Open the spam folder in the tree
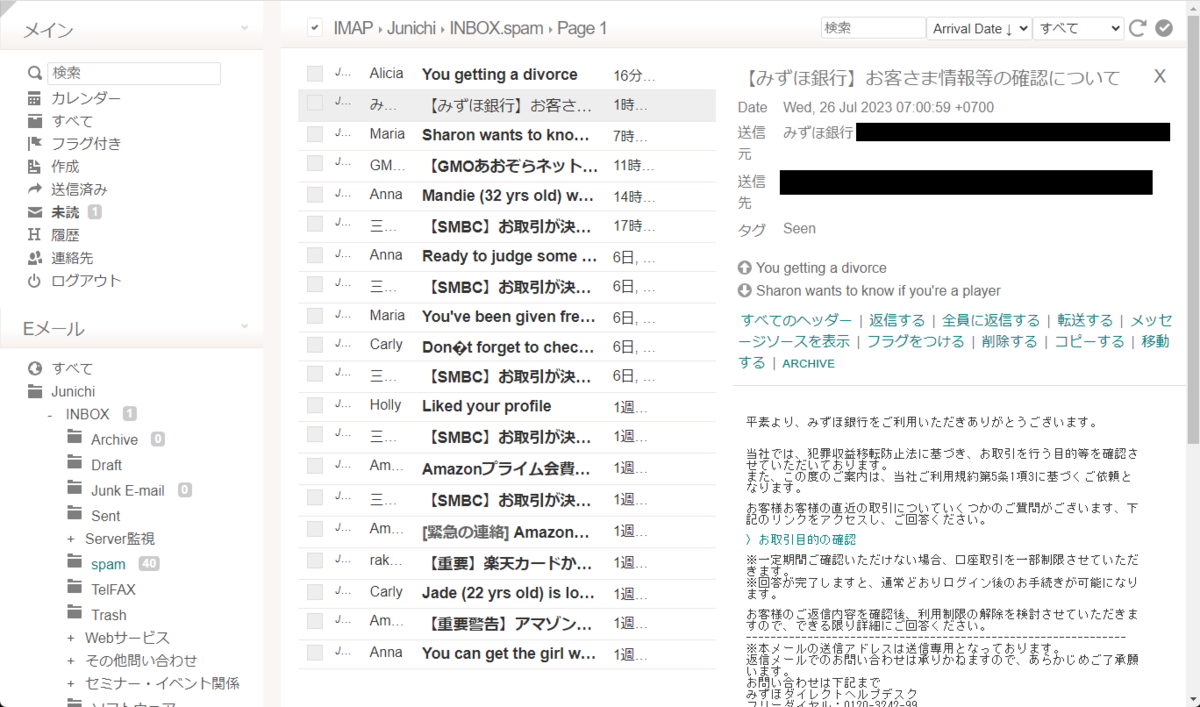Screen dimensions: 1200x707 pyautogui.click(x=108, y=564)
